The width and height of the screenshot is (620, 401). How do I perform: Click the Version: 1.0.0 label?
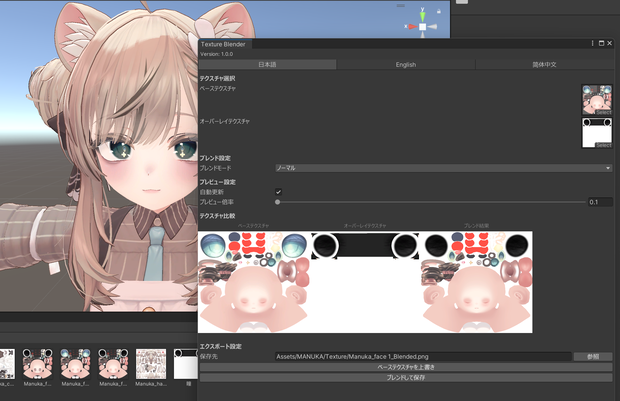(x=217, y=54)
